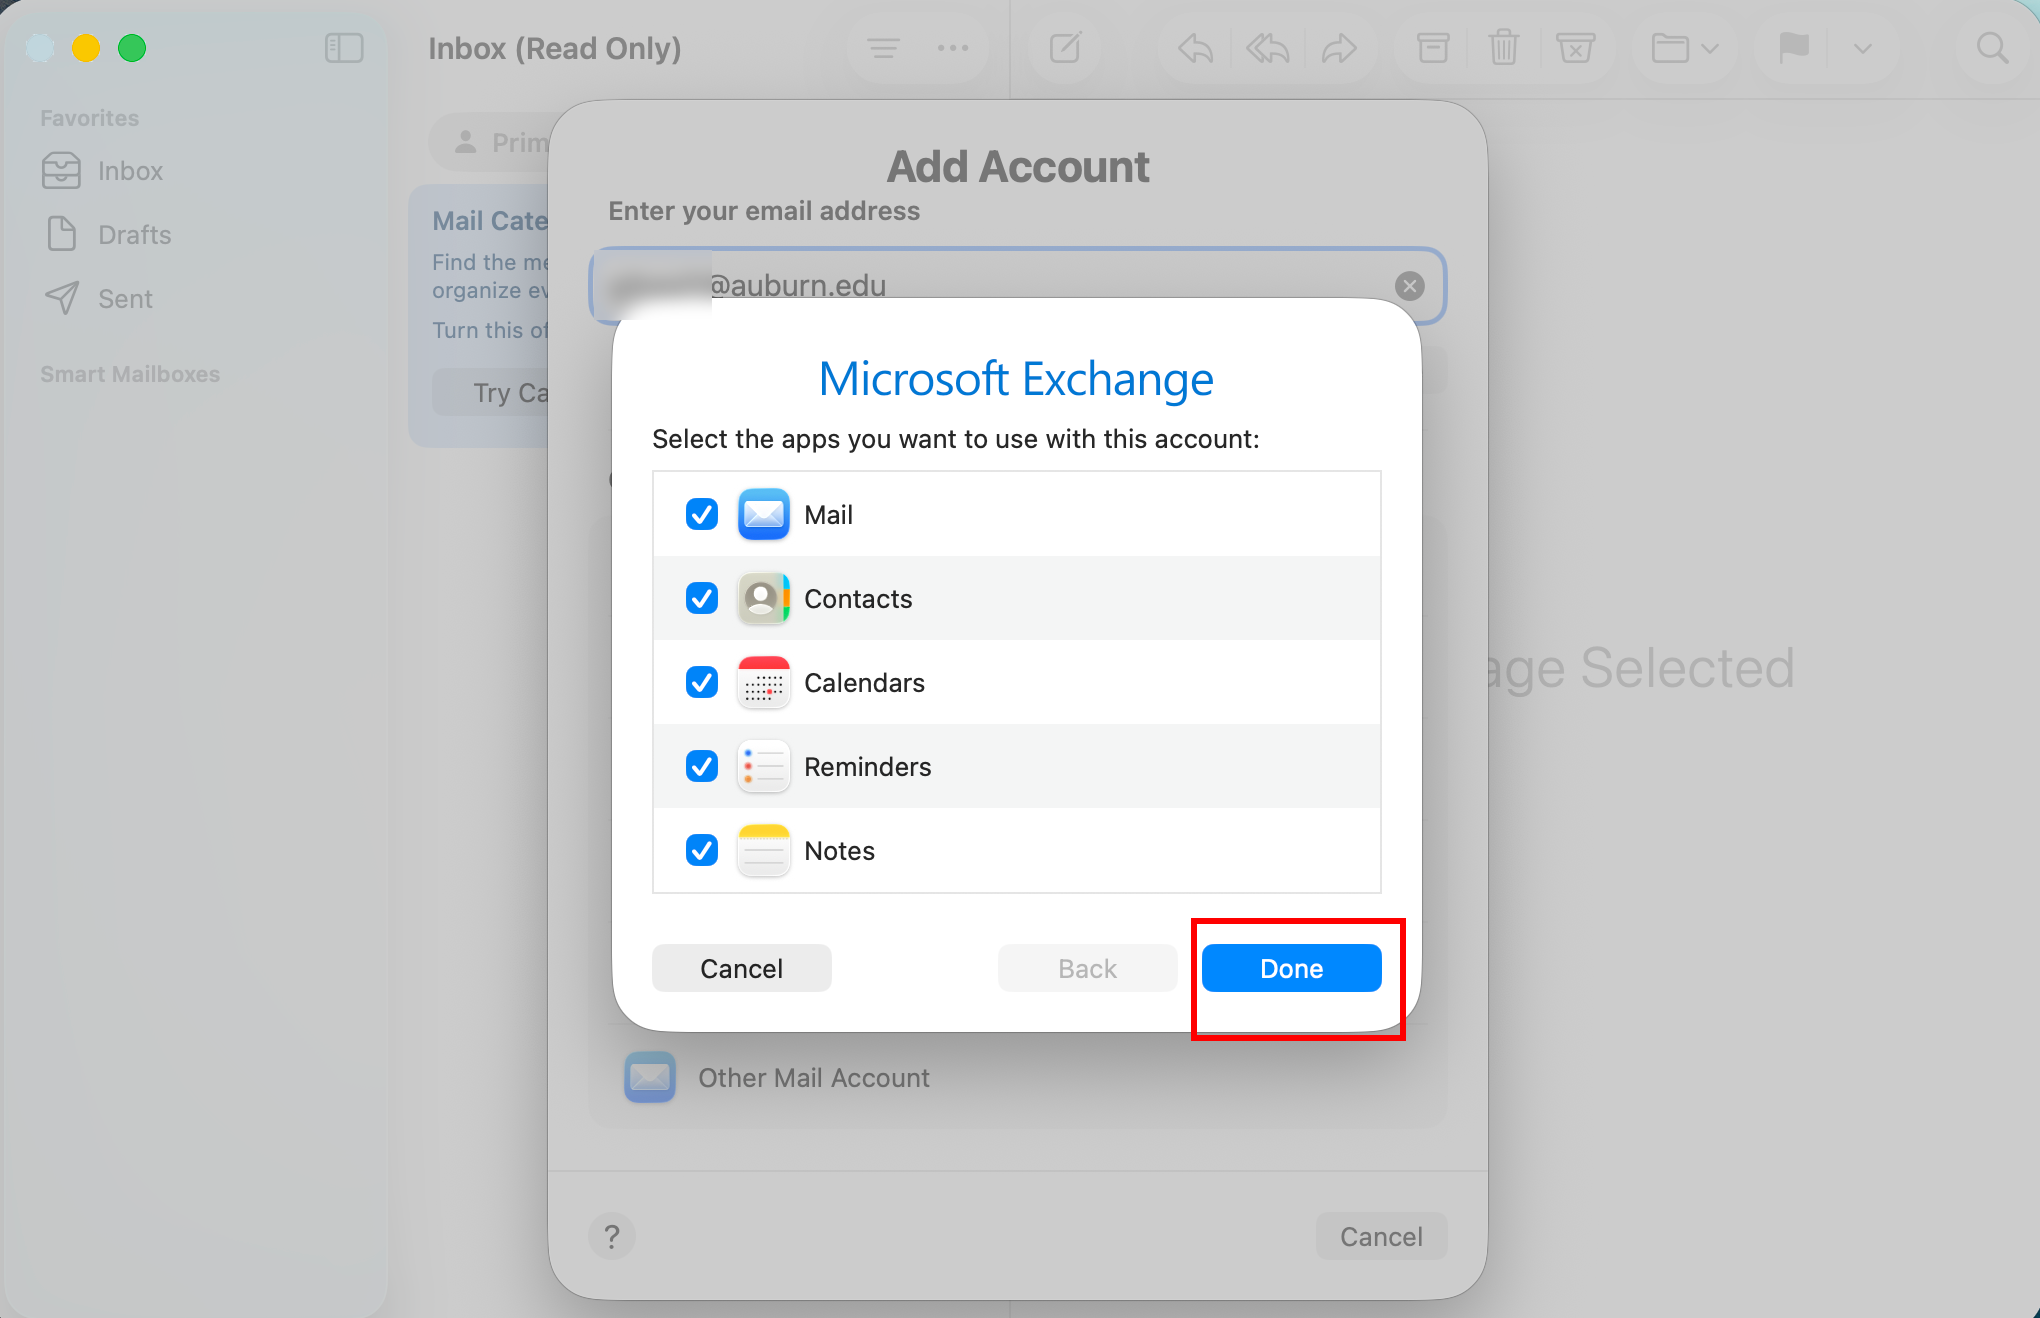The width and height of the screenshot is (2040, 1318).
Task: Open the Move to folder dropdown
Action: coord(1684,48)
